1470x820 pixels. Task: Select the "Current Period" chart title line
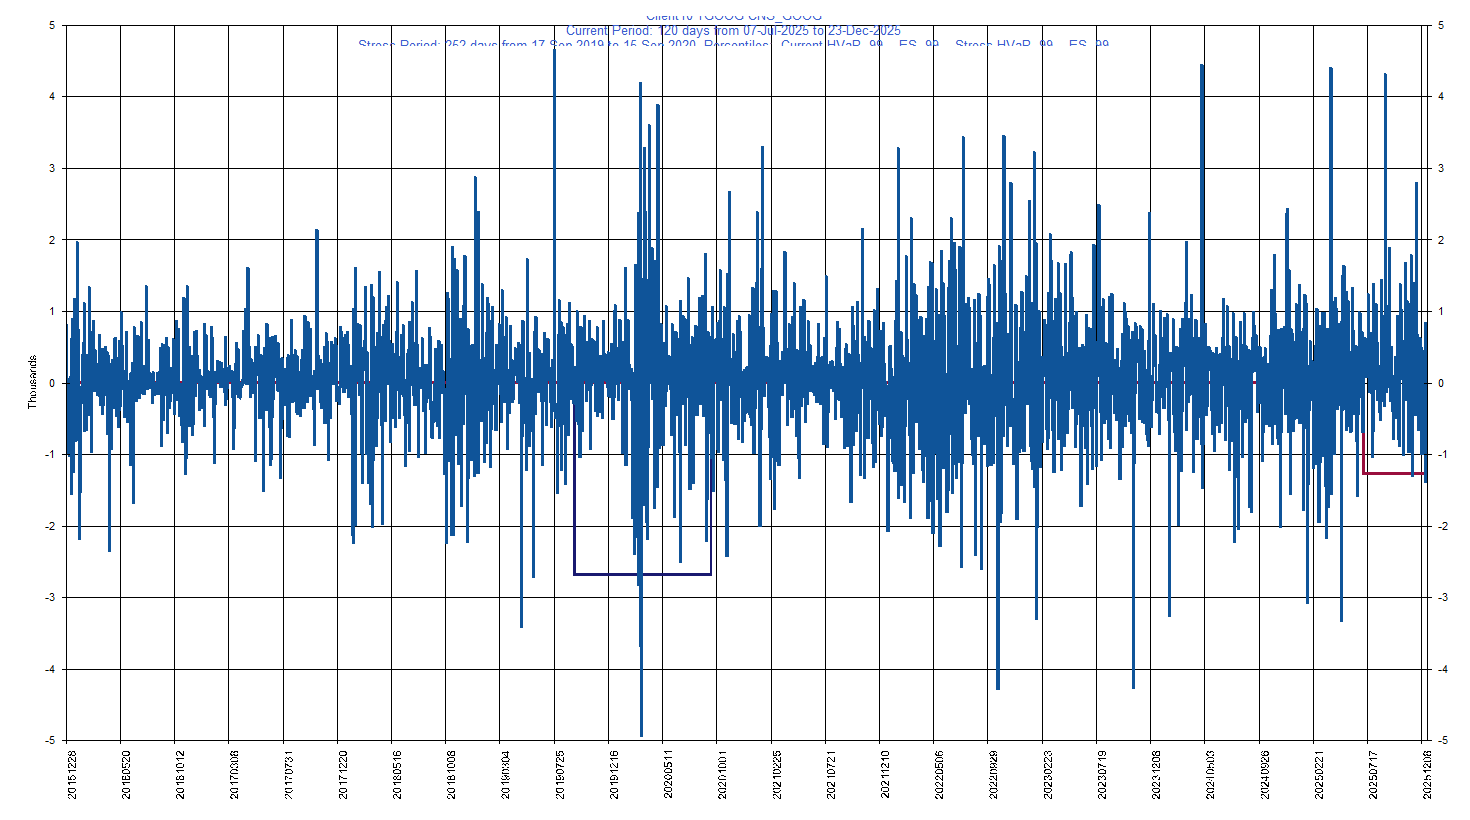coord(733,31)
